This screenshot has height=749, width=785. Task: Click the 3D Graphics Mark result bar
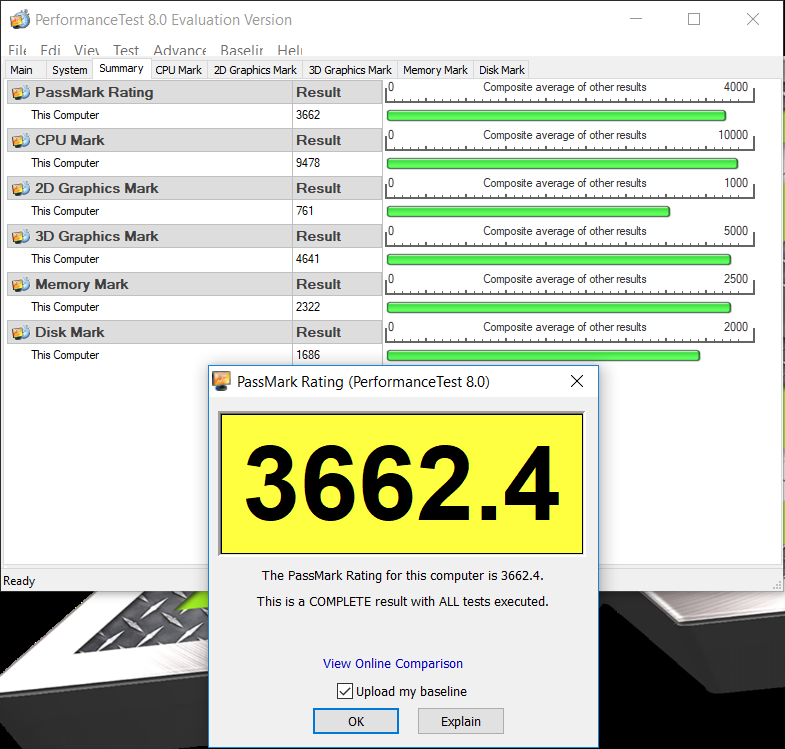click(x=559, y=259)
